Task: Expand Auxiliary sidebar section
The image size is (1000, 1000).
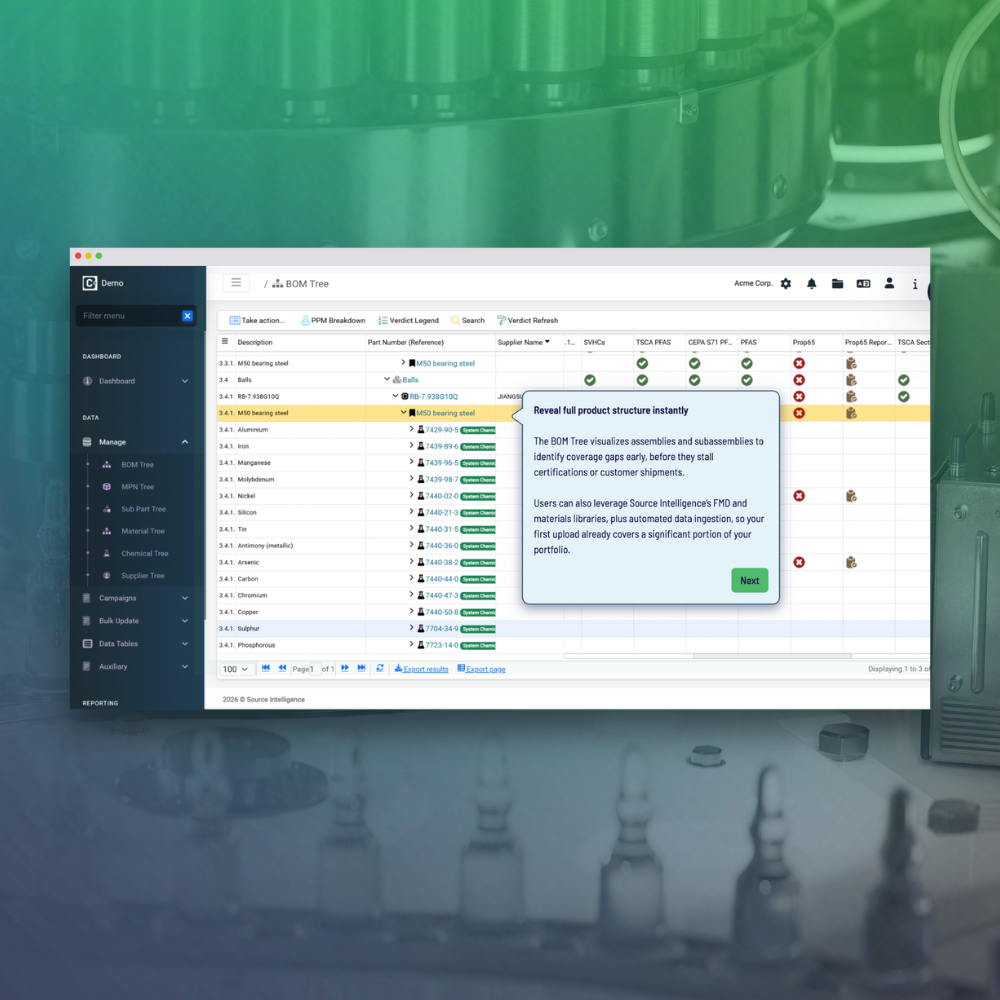Action: tap(135, 666)
